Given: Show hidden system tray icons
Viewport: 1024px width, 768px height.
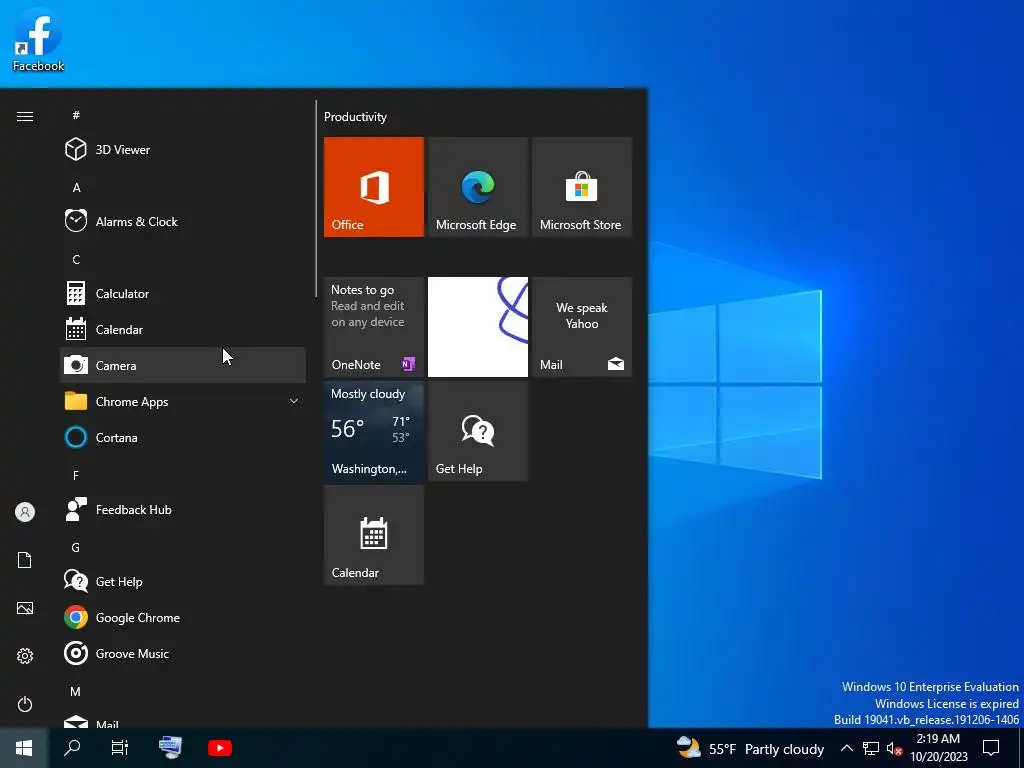Looking at the screenshot, I should point(846,748).
